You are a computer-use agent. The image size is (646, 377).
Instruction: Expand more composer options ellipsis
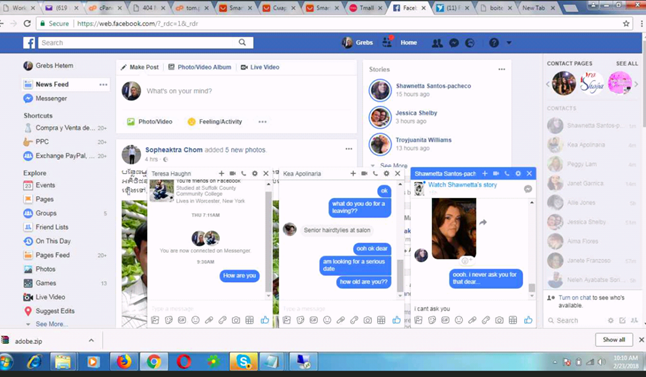point(262,122)
